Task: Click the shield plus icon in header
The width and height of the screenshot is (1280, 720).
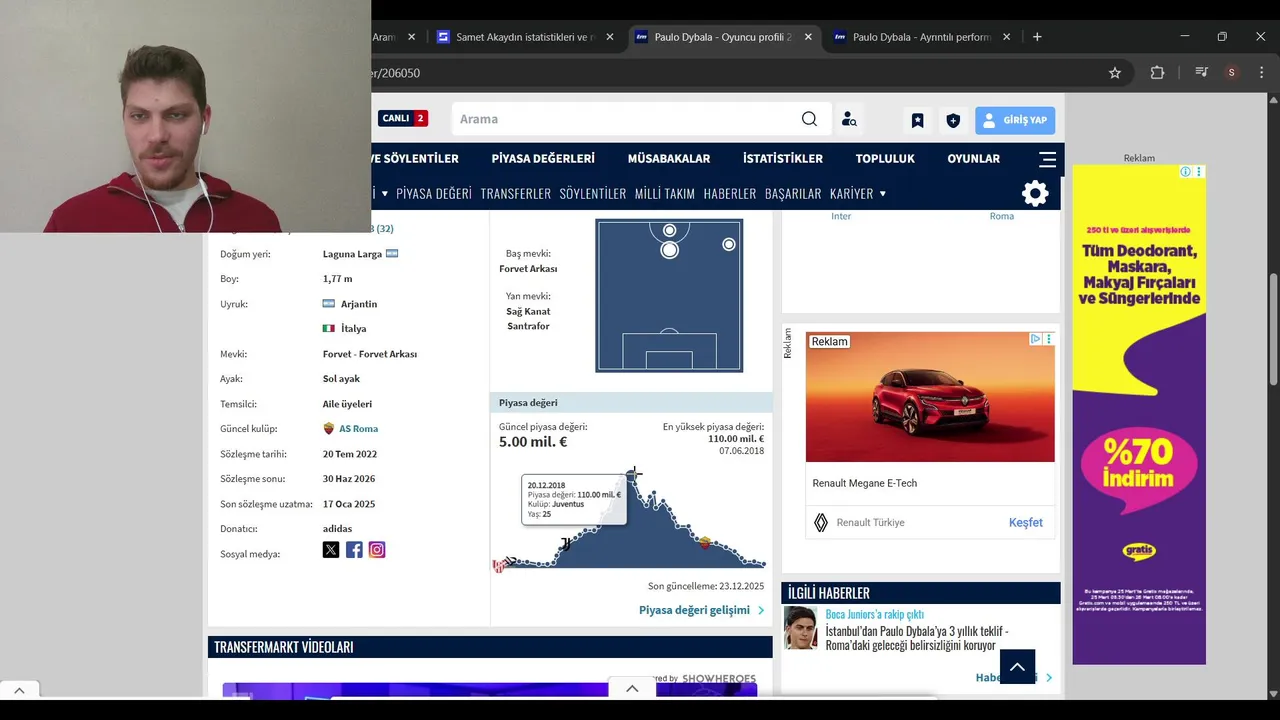Action: tap(953, 120)
